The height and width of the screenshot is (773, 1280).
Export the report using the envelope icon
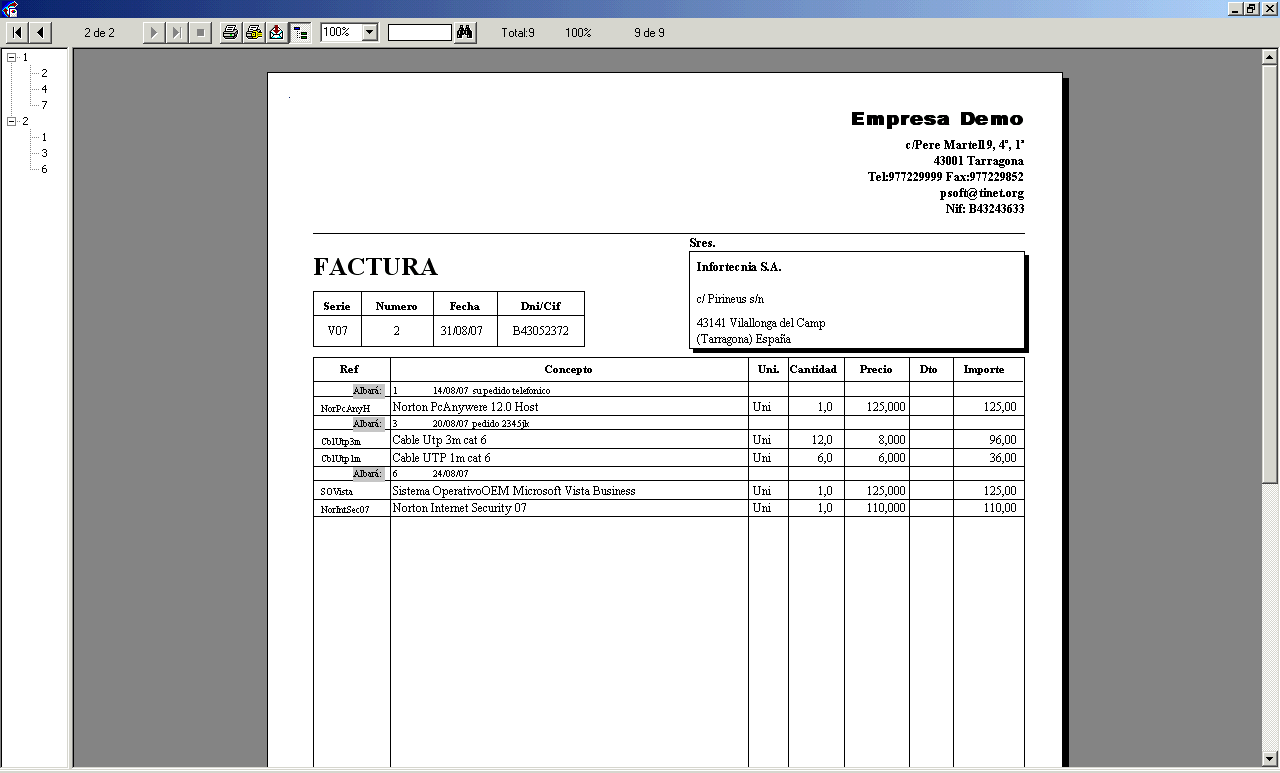[x=277, y=33]
